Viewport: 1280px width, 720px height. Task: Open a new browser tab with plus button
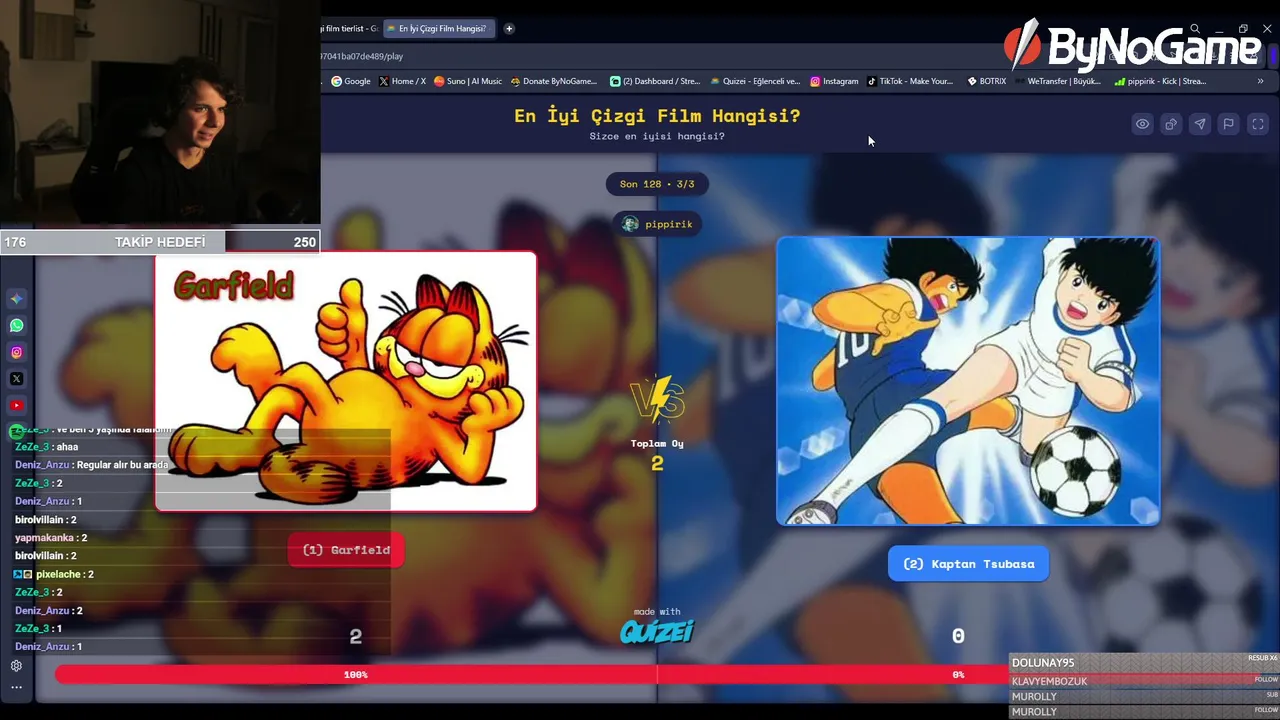(509, 28)
